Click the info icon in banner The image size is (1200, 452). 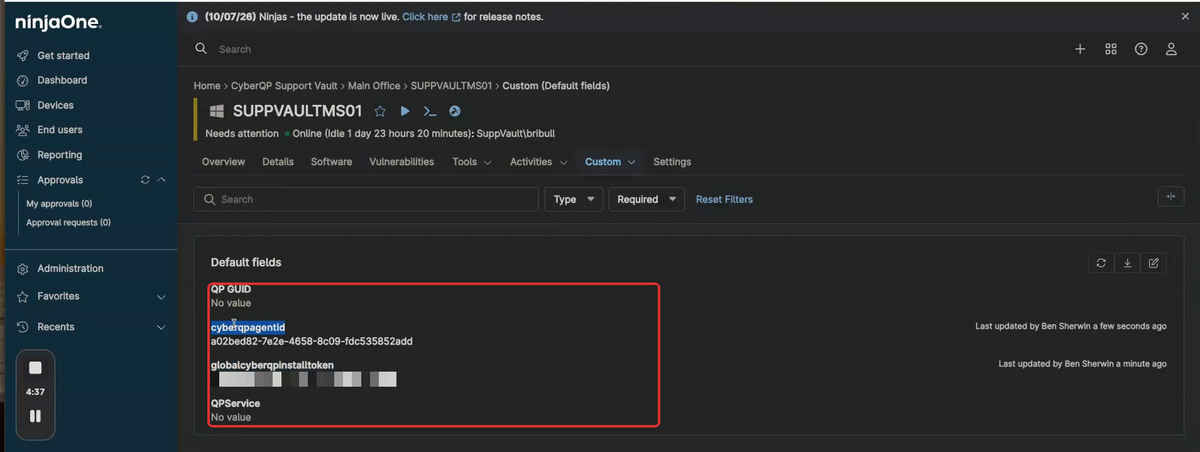click(x=194, y=17)
